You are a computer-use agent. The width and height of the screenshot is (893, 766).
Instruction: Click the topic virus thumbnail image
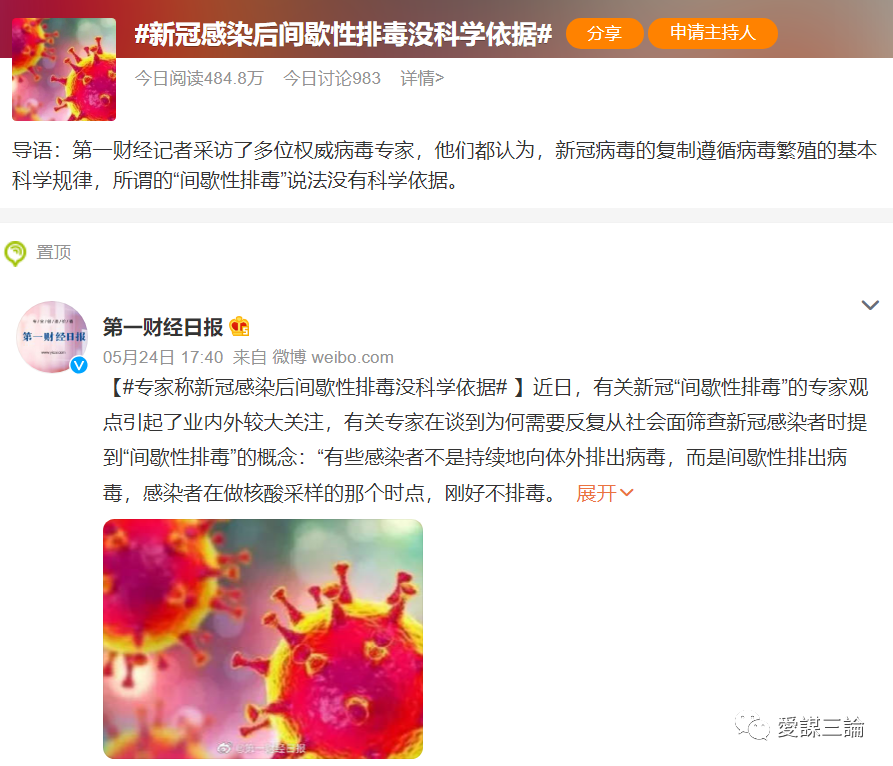click(64, 69)
